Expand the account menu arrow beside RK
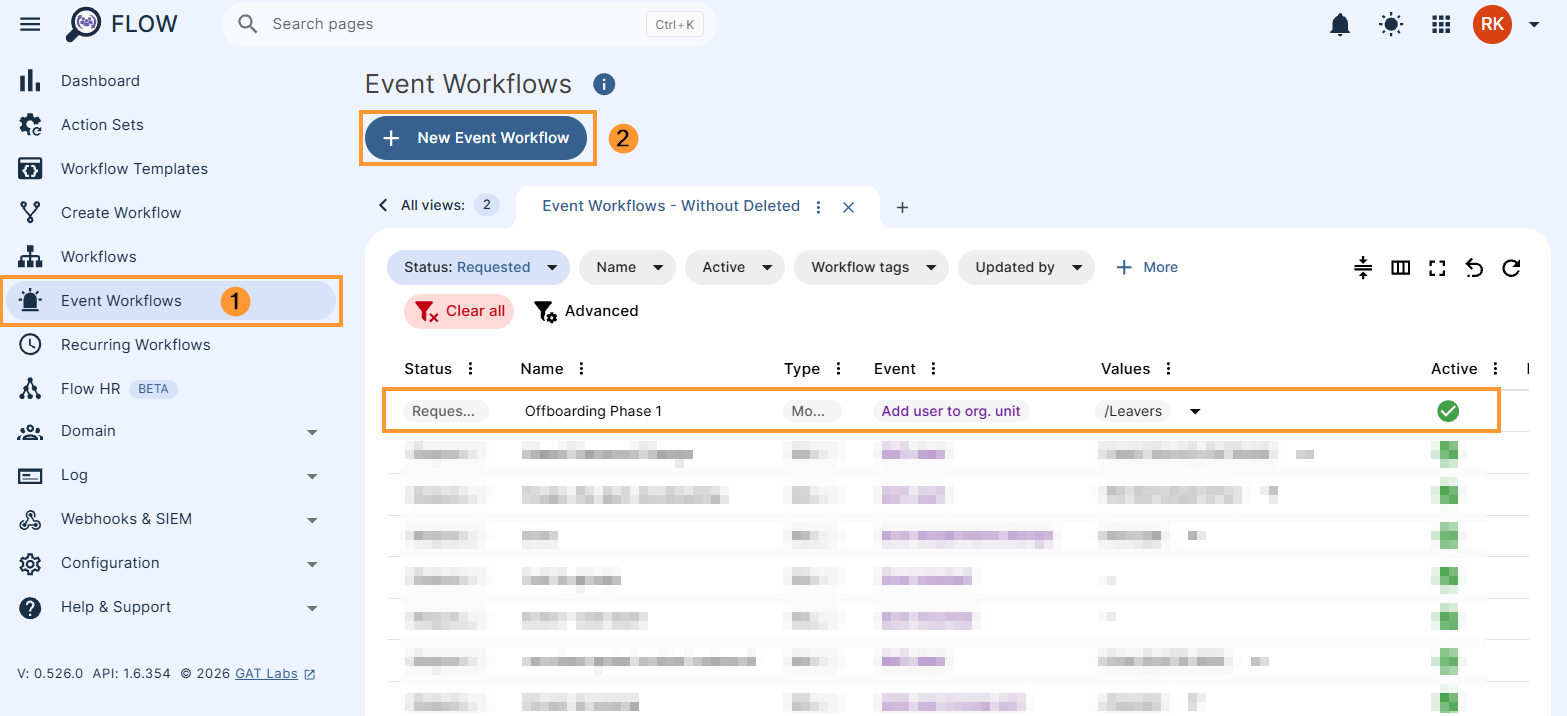The image size is (1567, 716). coord(1534,25)
